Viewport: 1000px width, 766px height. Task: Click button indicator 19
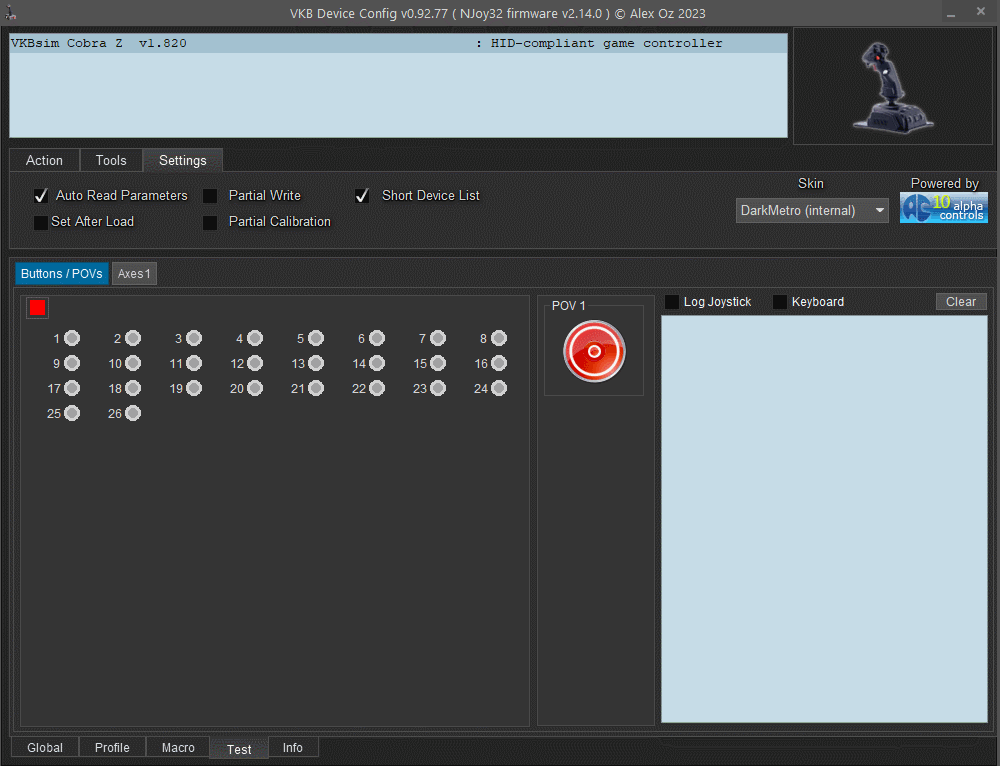[x=194, y=388]
